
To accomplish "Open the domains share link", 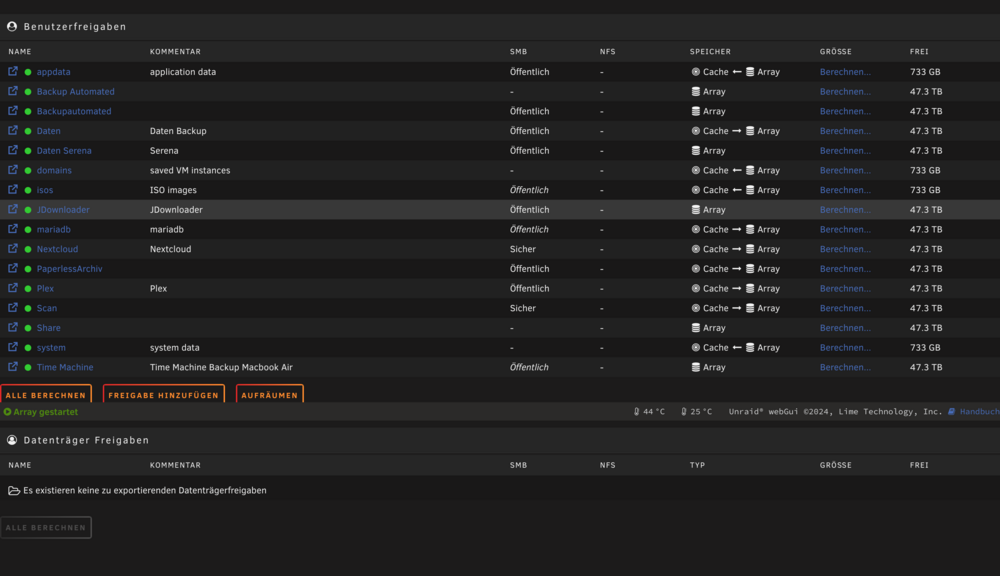I will (x=54, y=170).
